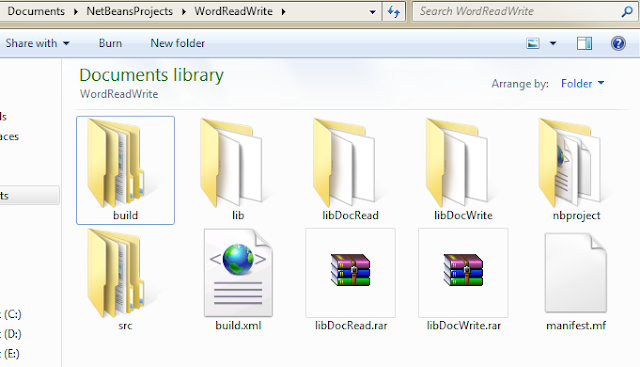Select drive (E:) in navigation pane
The height and width of the screenshot is (367, 640).
pos(11,354)
